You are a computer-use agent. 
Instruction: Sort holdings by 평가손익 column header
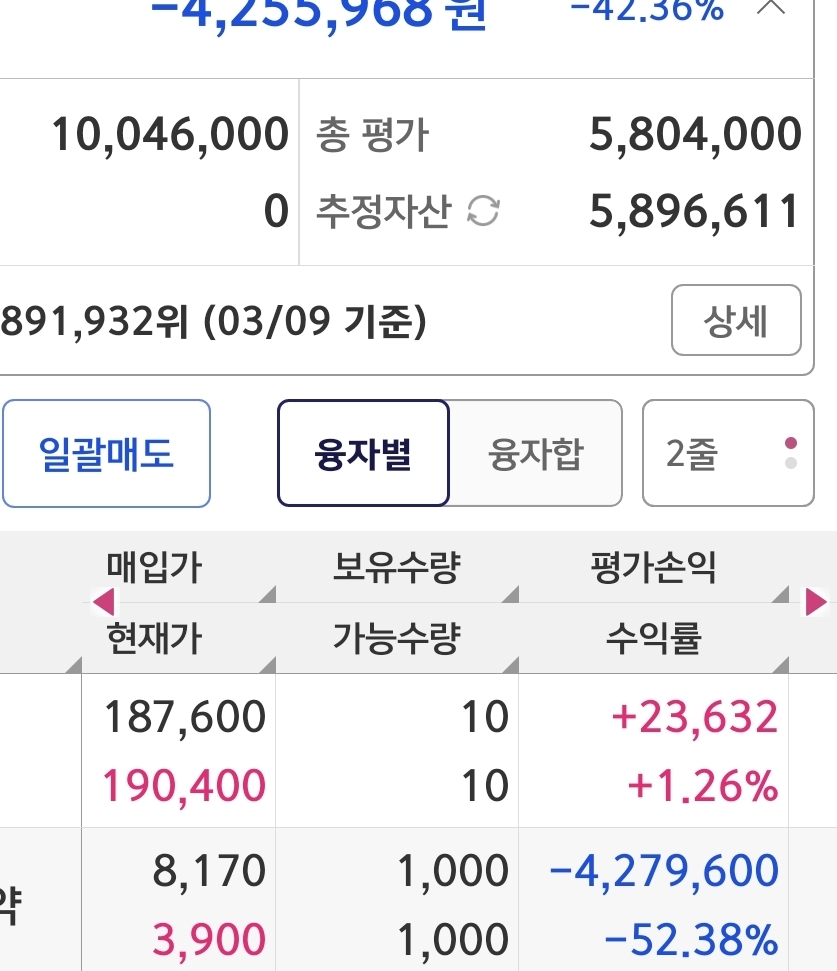[653, 569]
